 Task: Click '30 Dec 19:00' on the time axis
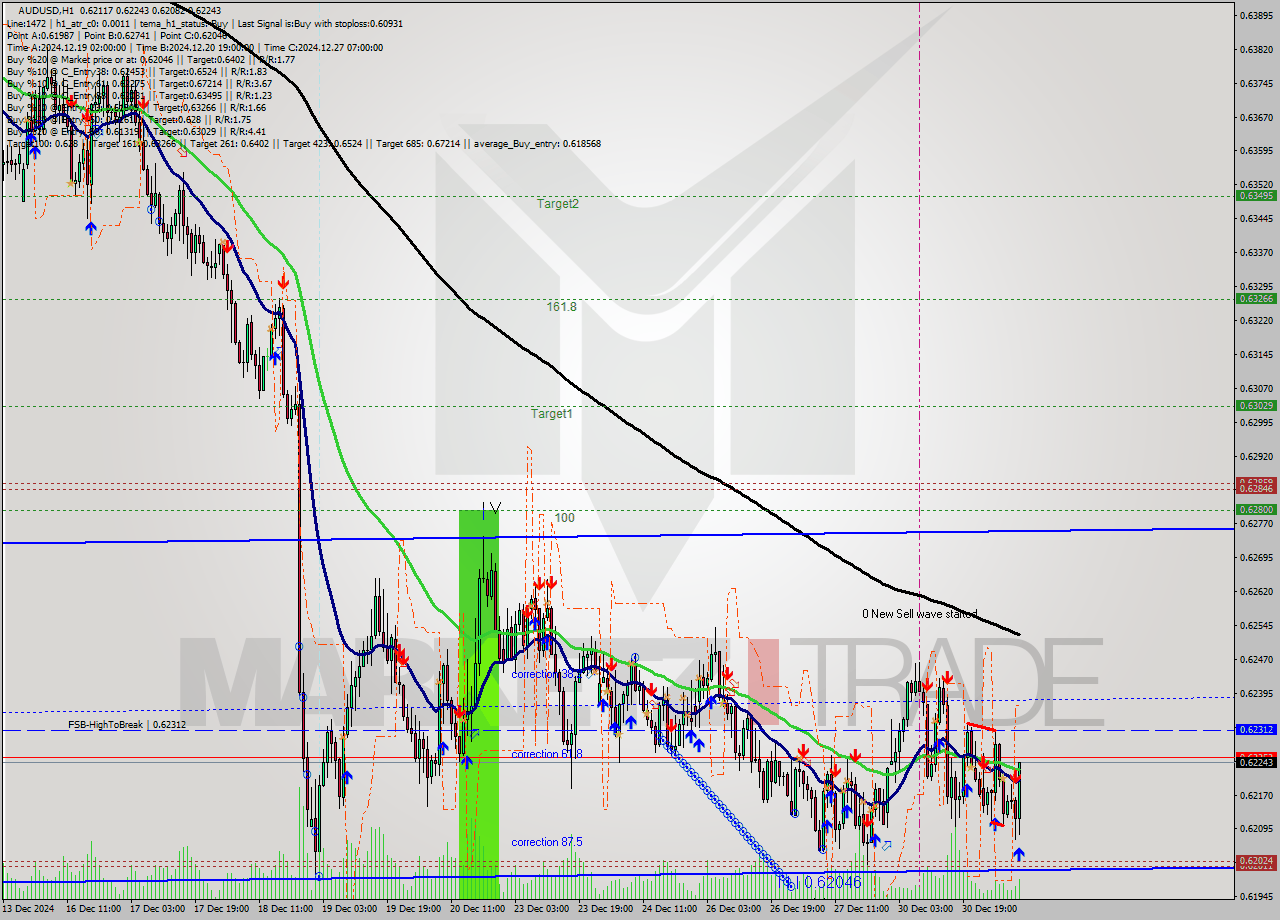click(989, 909)
